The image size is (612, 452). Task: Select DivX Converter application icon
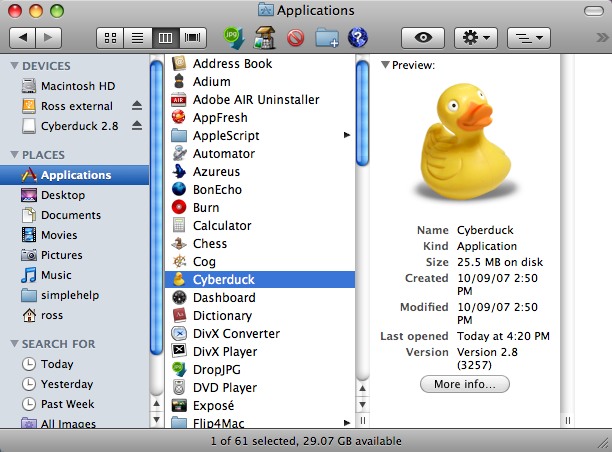[179, 333]
